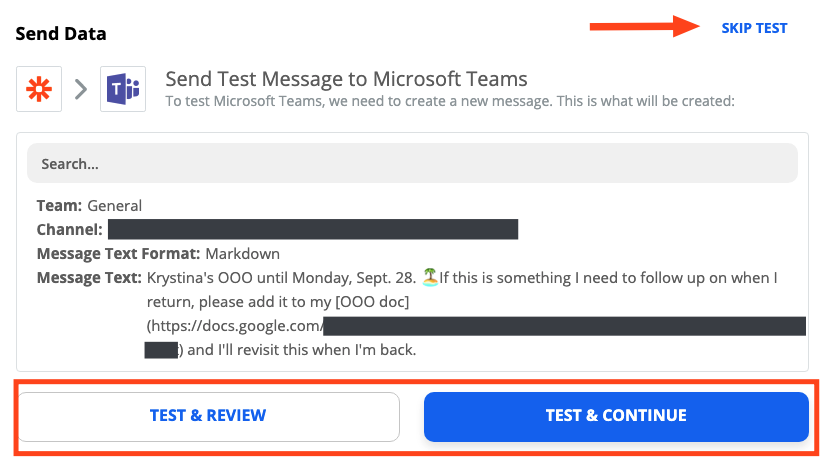Click the long redacted URL bar in message
The image size is (835, 460).
(564, 326)
